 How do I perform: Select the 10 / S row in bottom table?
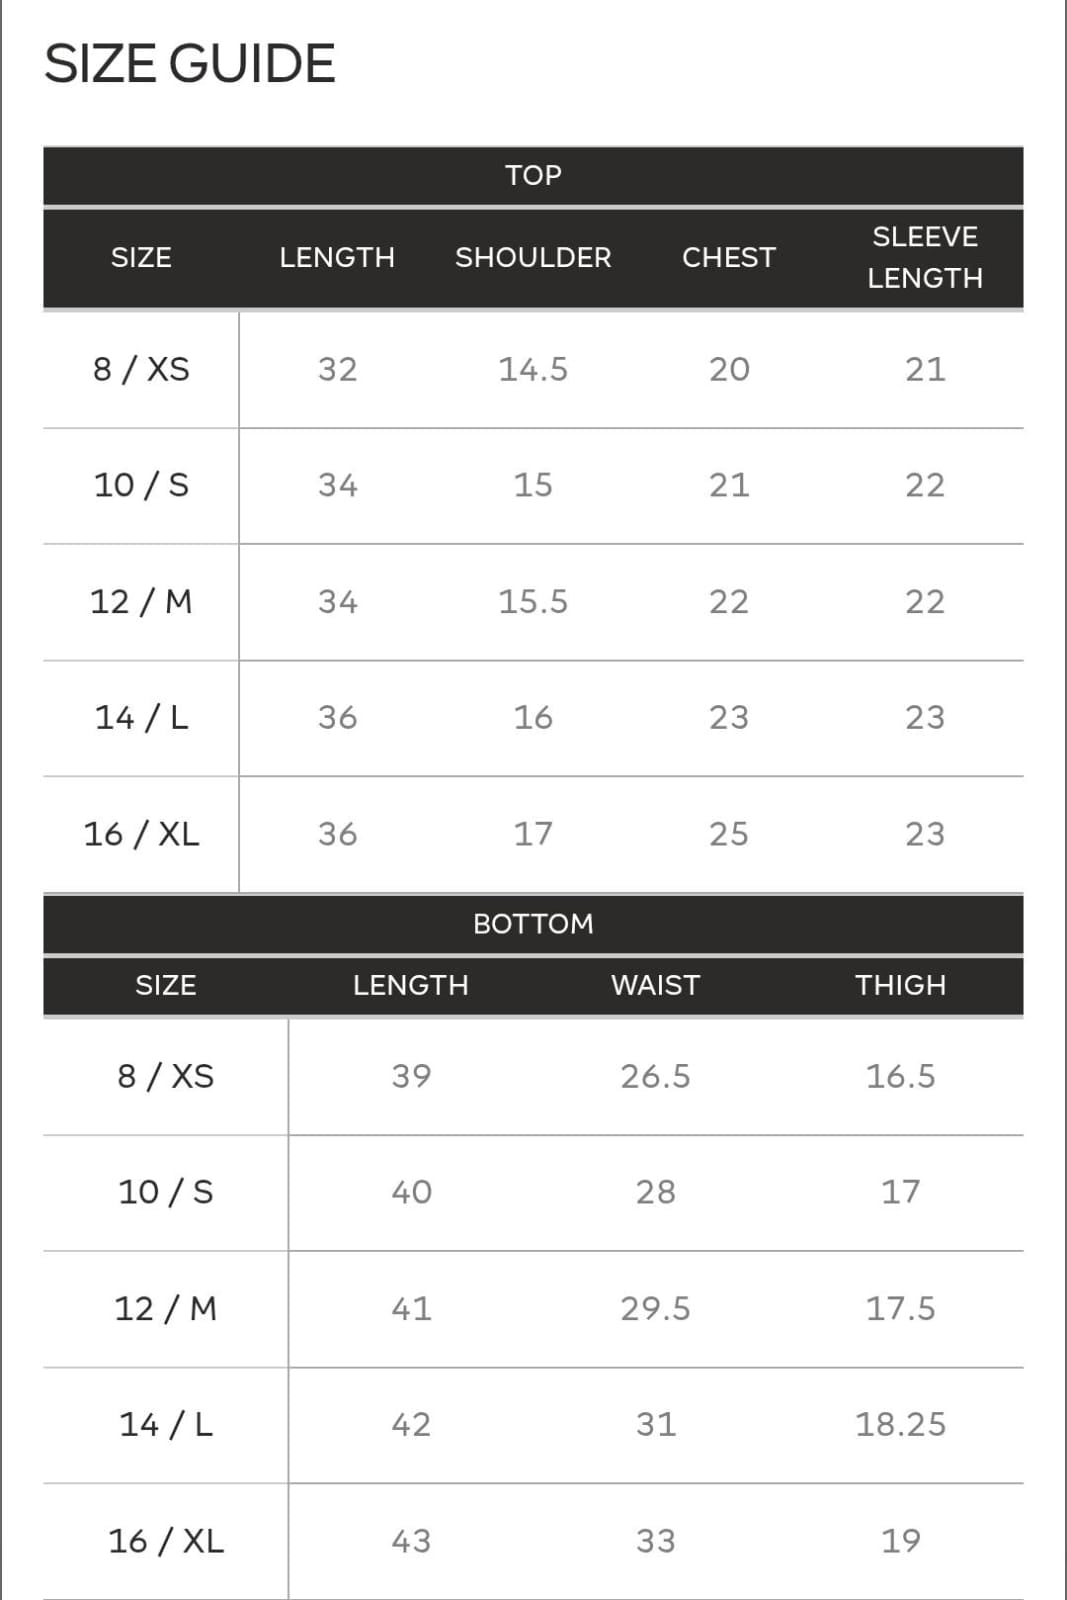point(533,1192)
